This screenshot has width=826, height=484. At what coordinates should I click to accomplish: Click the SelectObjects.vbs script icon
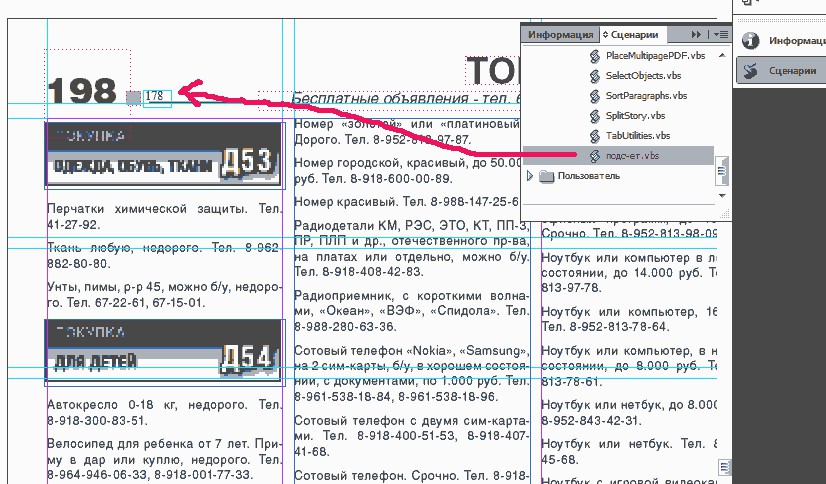595,76
